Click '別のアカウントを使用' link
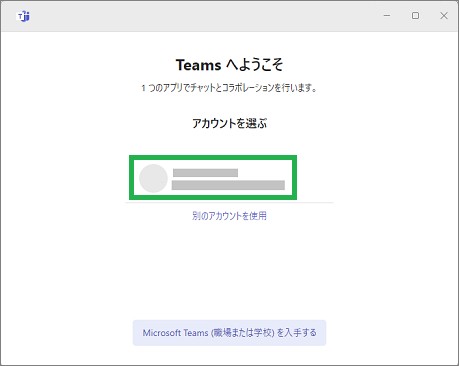 coord(229,216)
